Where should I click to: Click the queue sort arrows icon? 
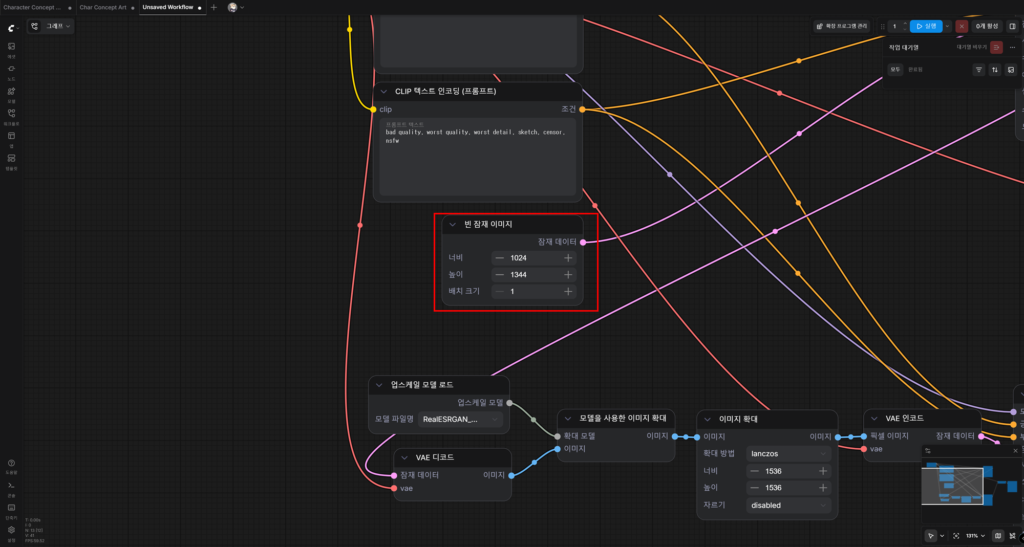click(x=995, y=70)
